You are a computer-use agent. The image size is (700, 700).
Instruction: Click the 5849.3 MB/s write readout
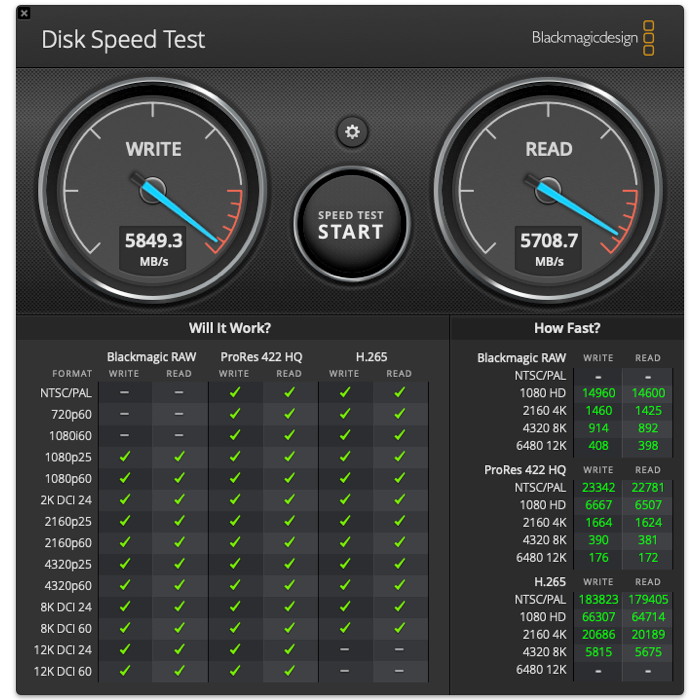[x=153, y=248]
